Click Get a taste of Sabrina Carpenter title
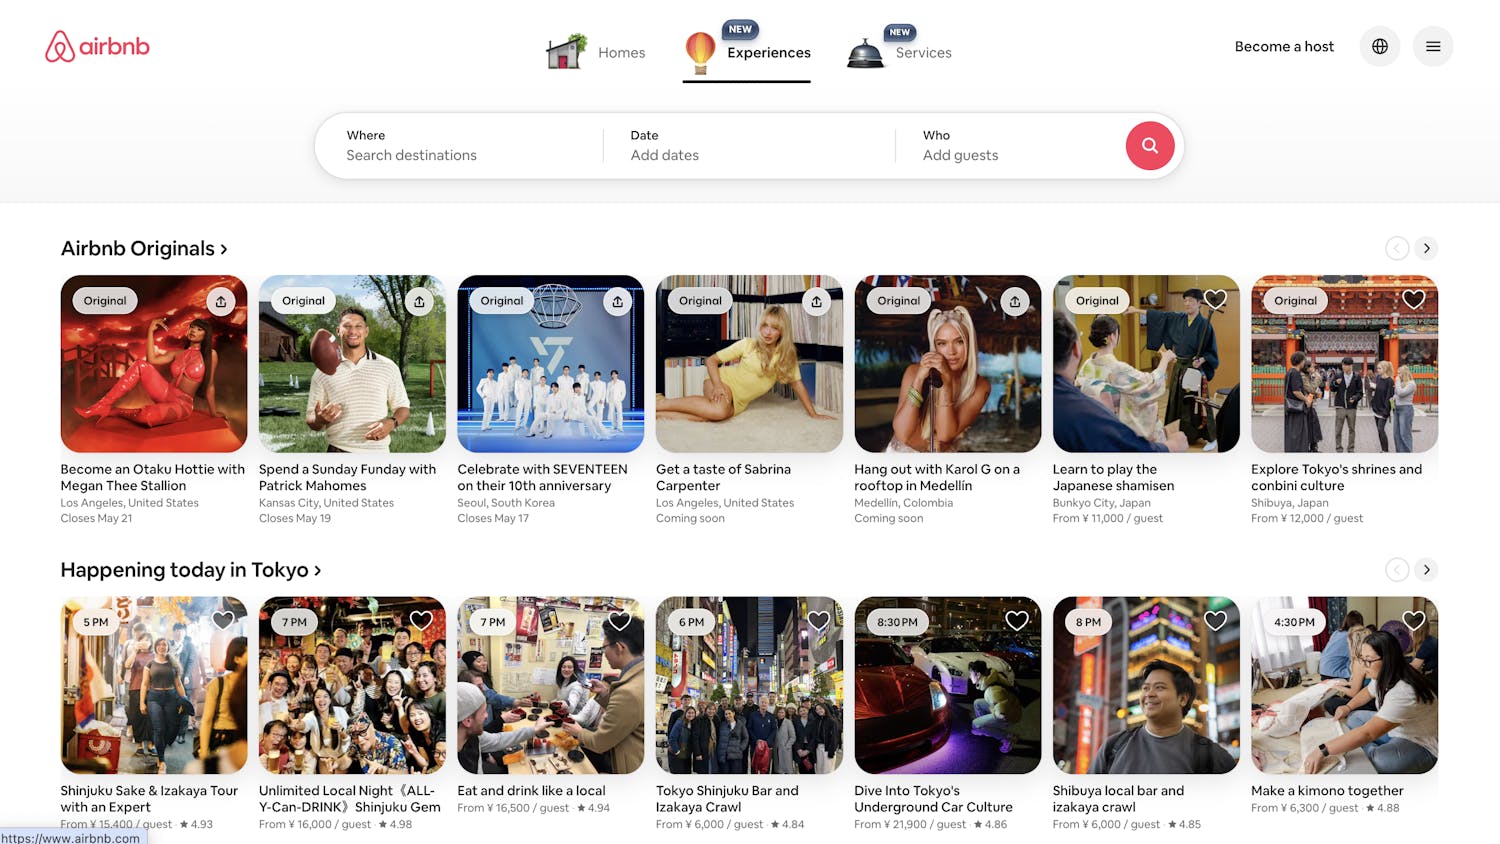Viewport: 1500px width, 844px height. click(723, 477)
